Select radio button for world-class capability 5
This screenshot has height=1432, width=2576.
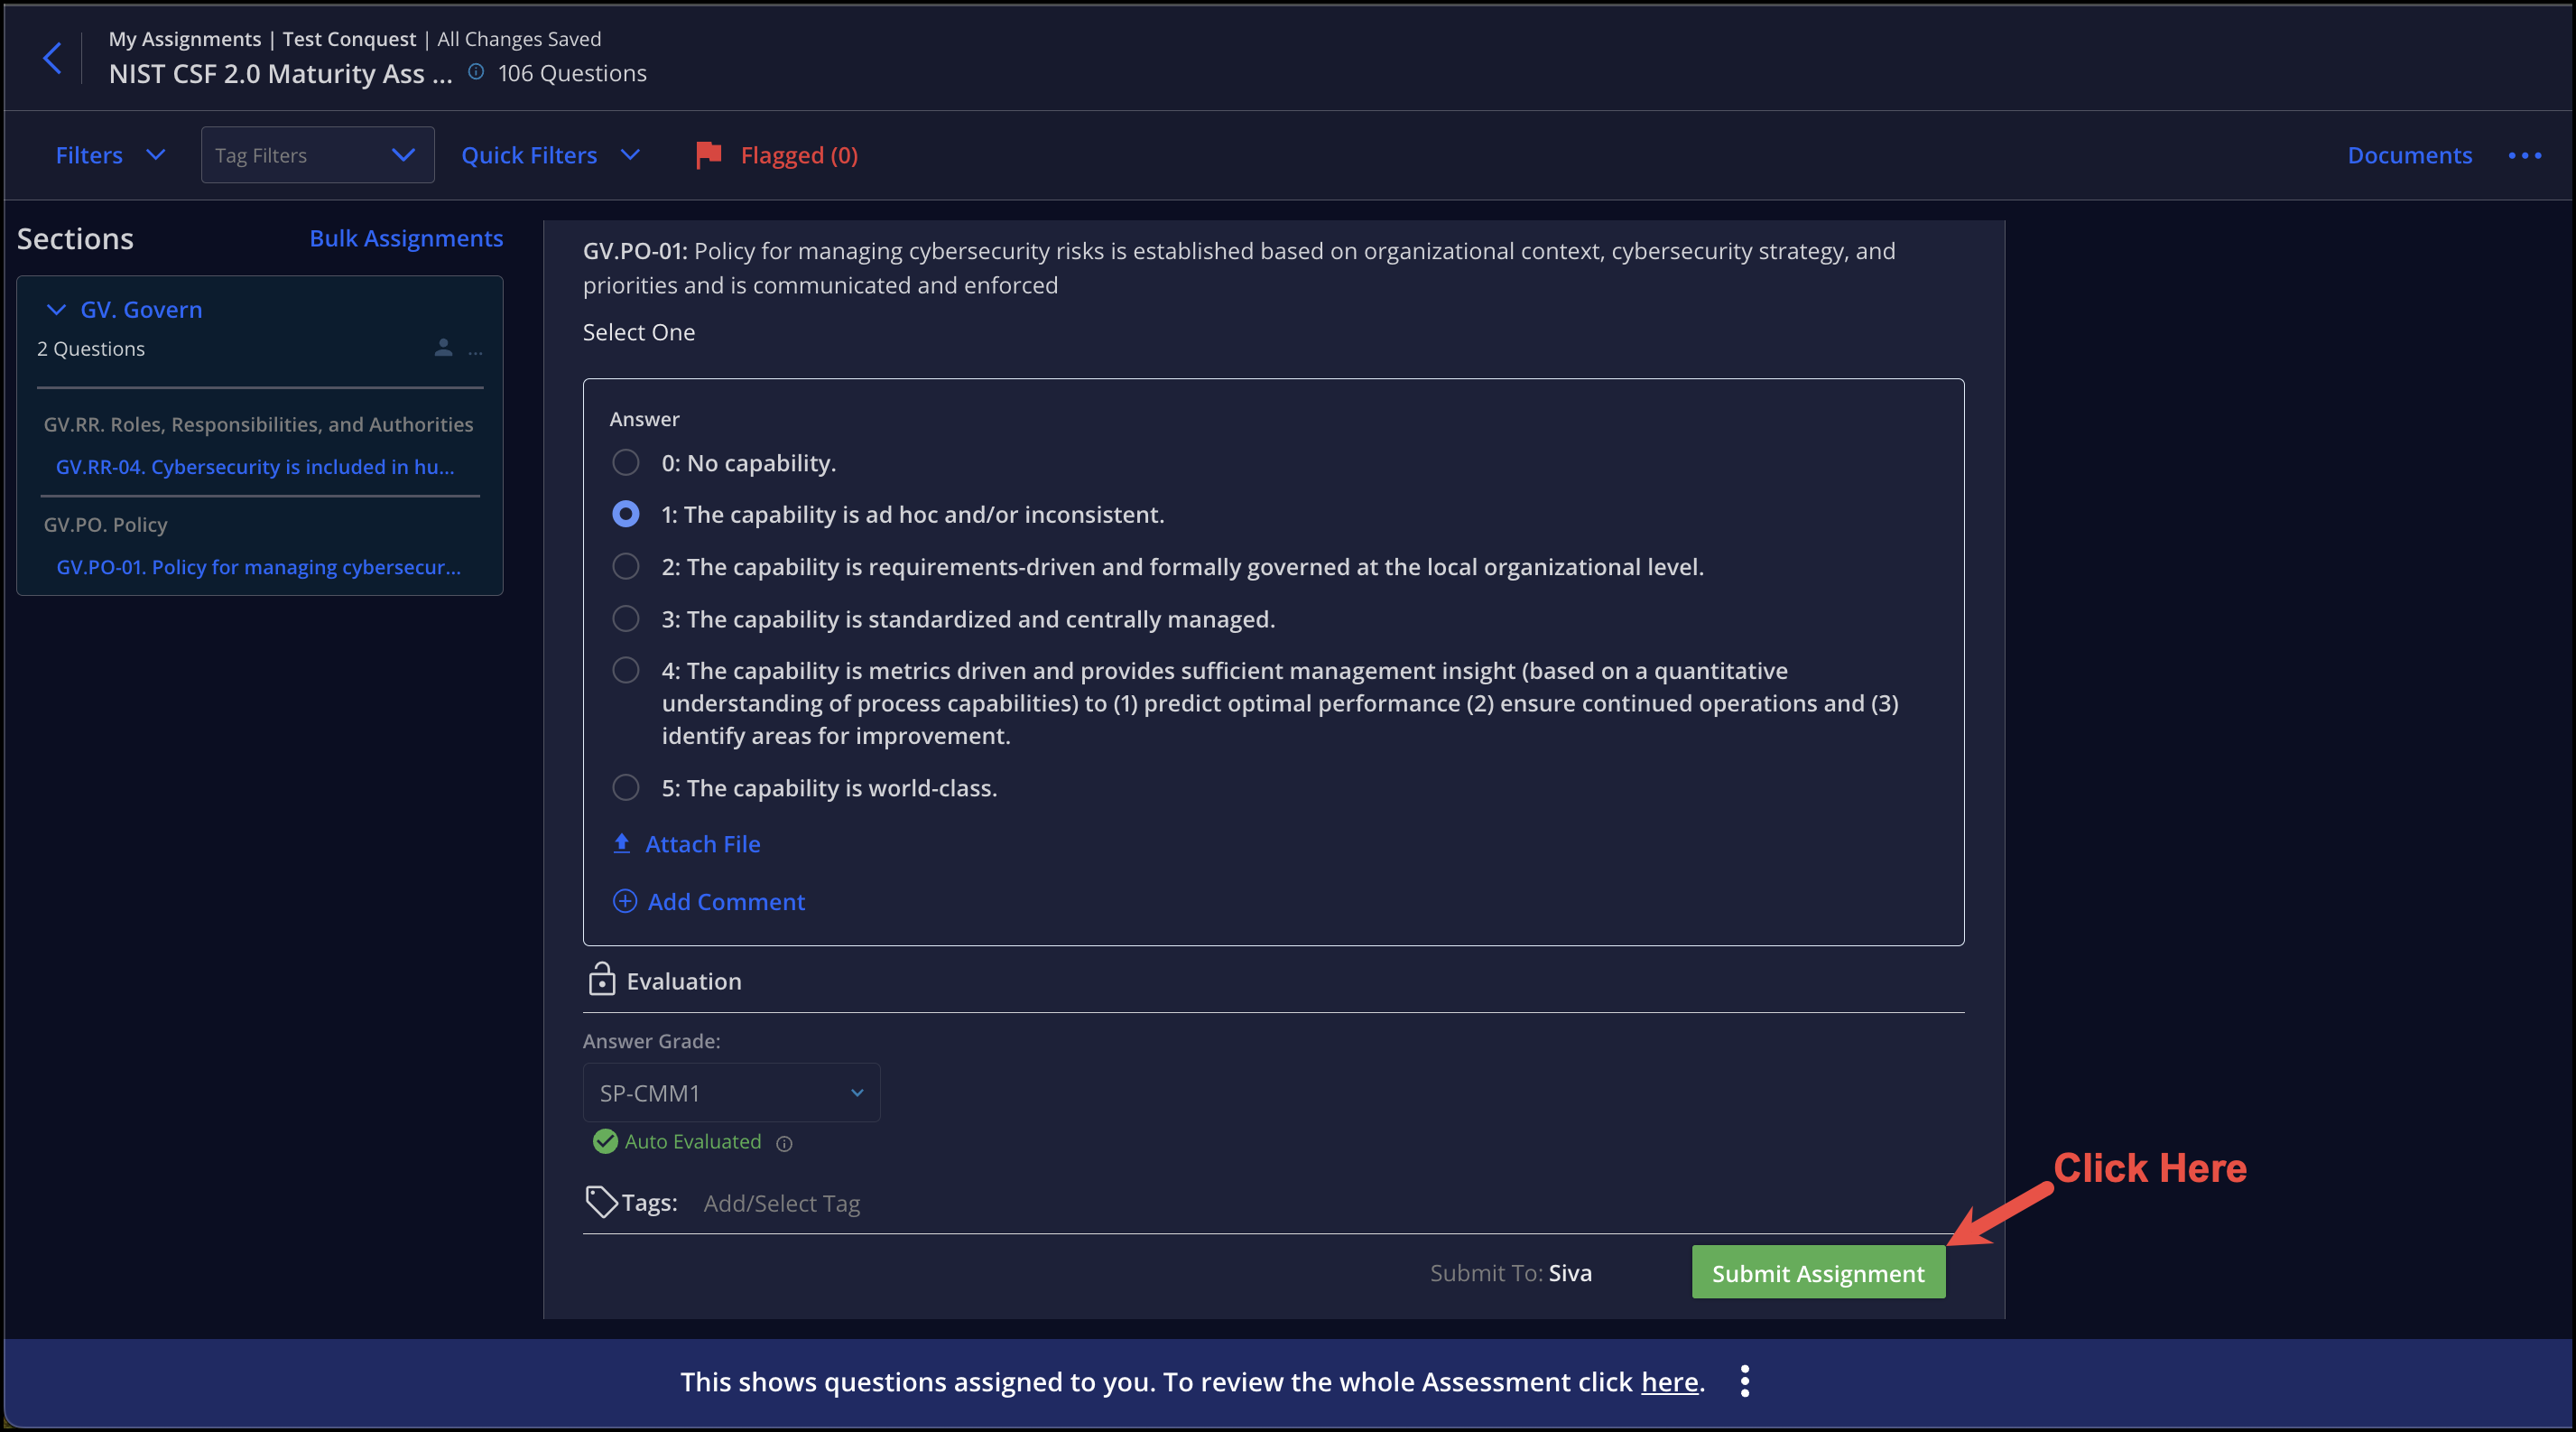tap(627, 786)
